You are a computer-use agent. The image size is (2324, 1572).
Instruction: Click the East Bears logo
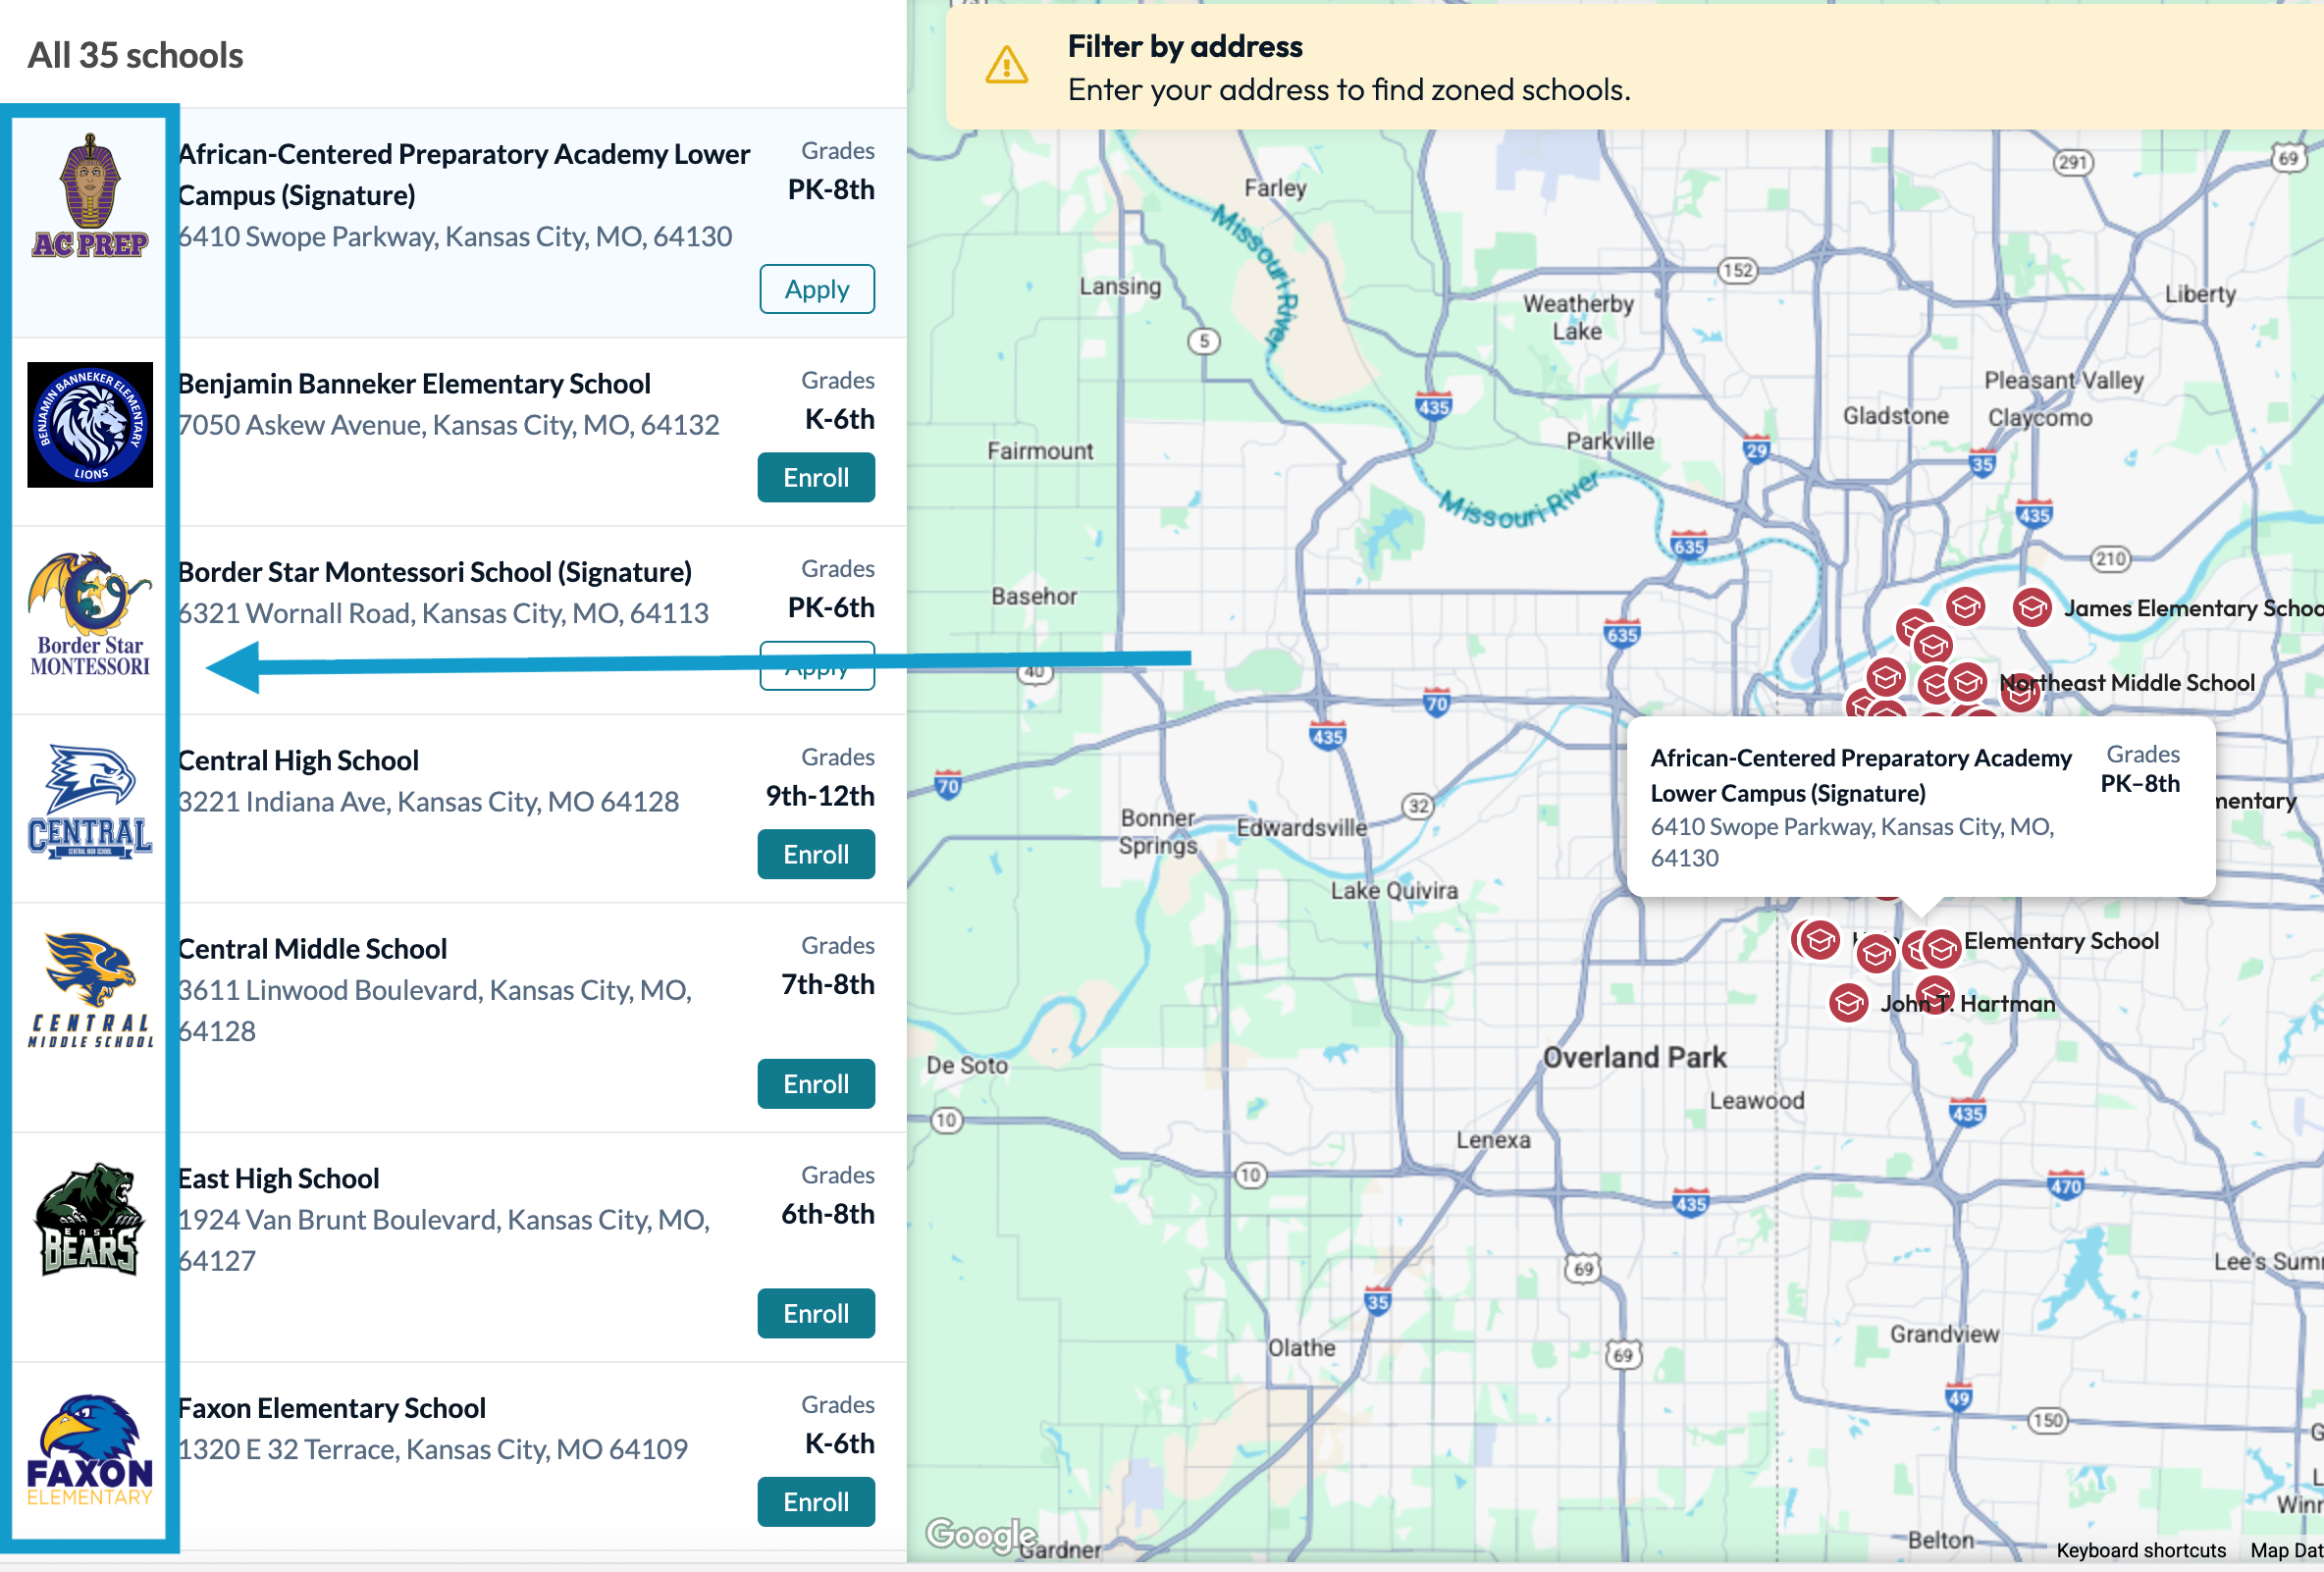click(x=90, y=1219)
